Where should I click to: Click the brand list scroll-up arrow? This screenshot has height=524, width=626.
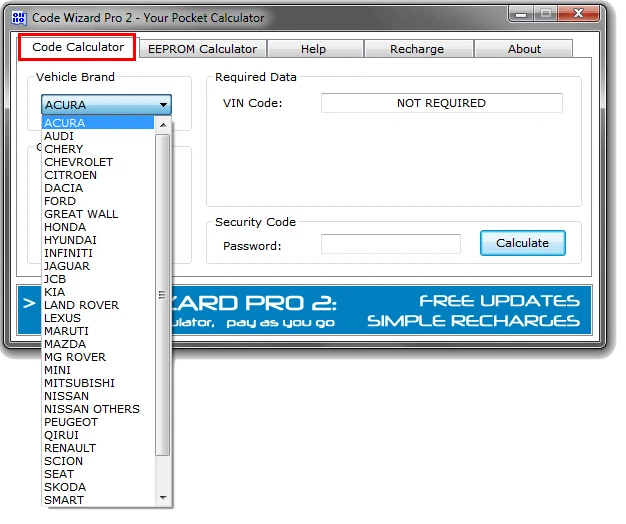point(163,125)
